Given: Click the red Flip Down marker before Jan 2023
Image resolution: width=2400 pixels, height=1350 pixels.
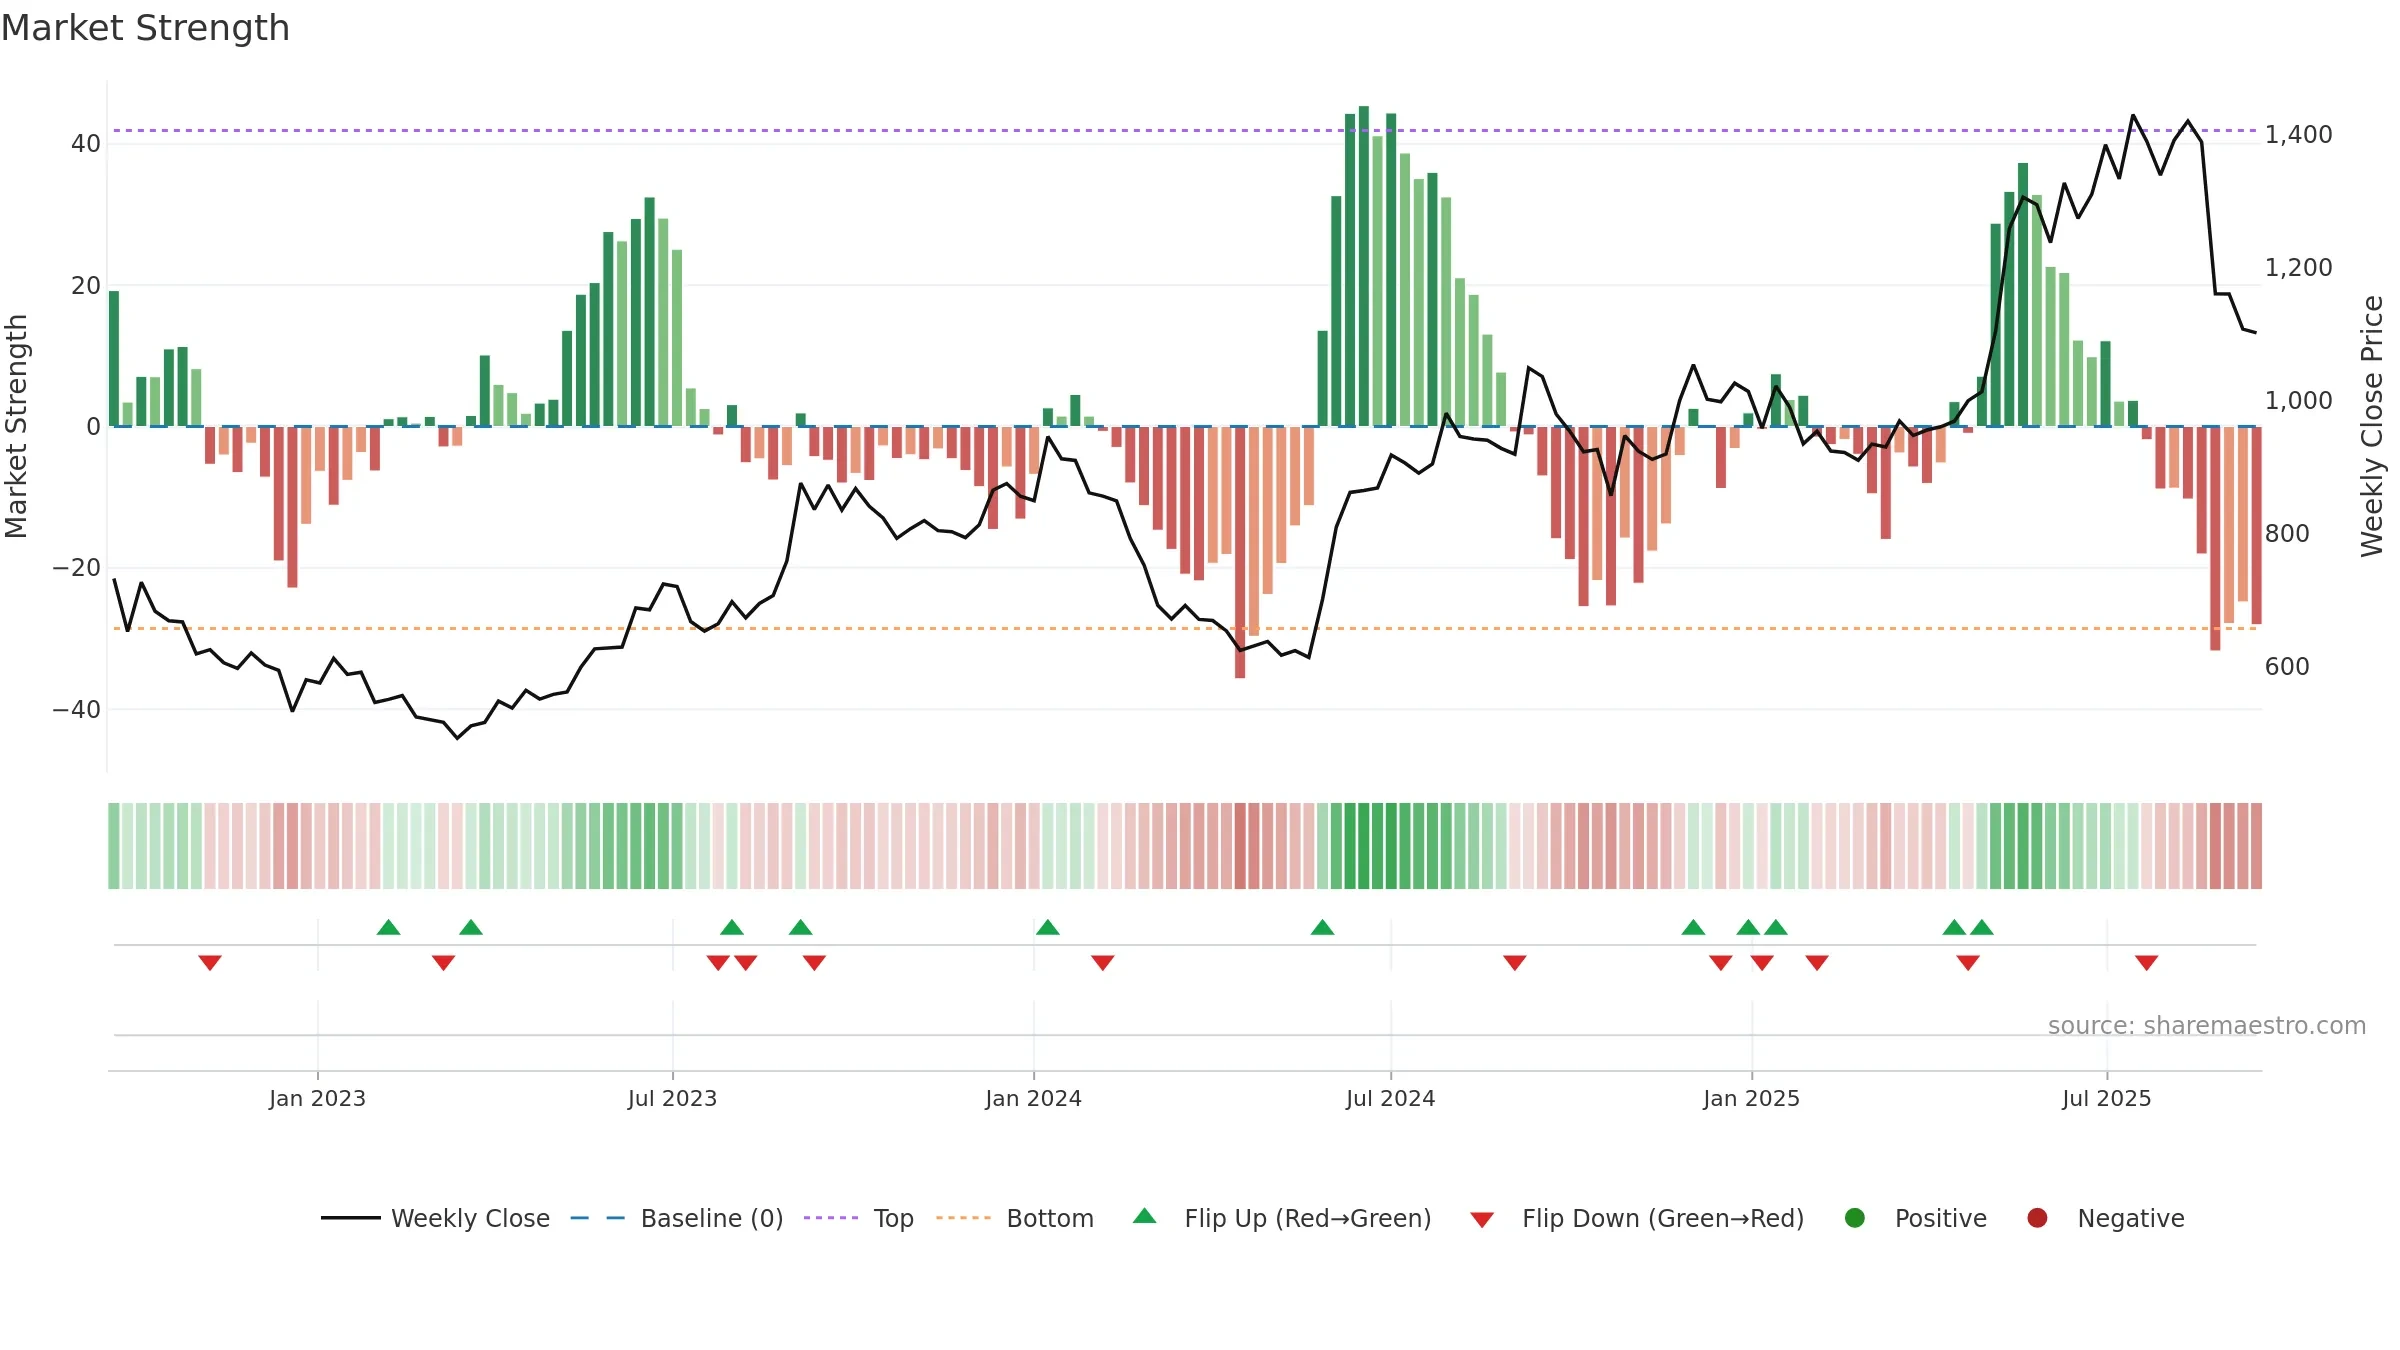Looking at the screenshot, I should [x=210, y=962].
